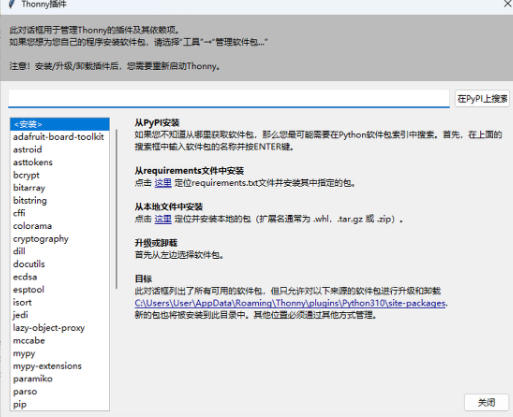Click the 关闭 button

pyautogui.click(x=486, y=402)
